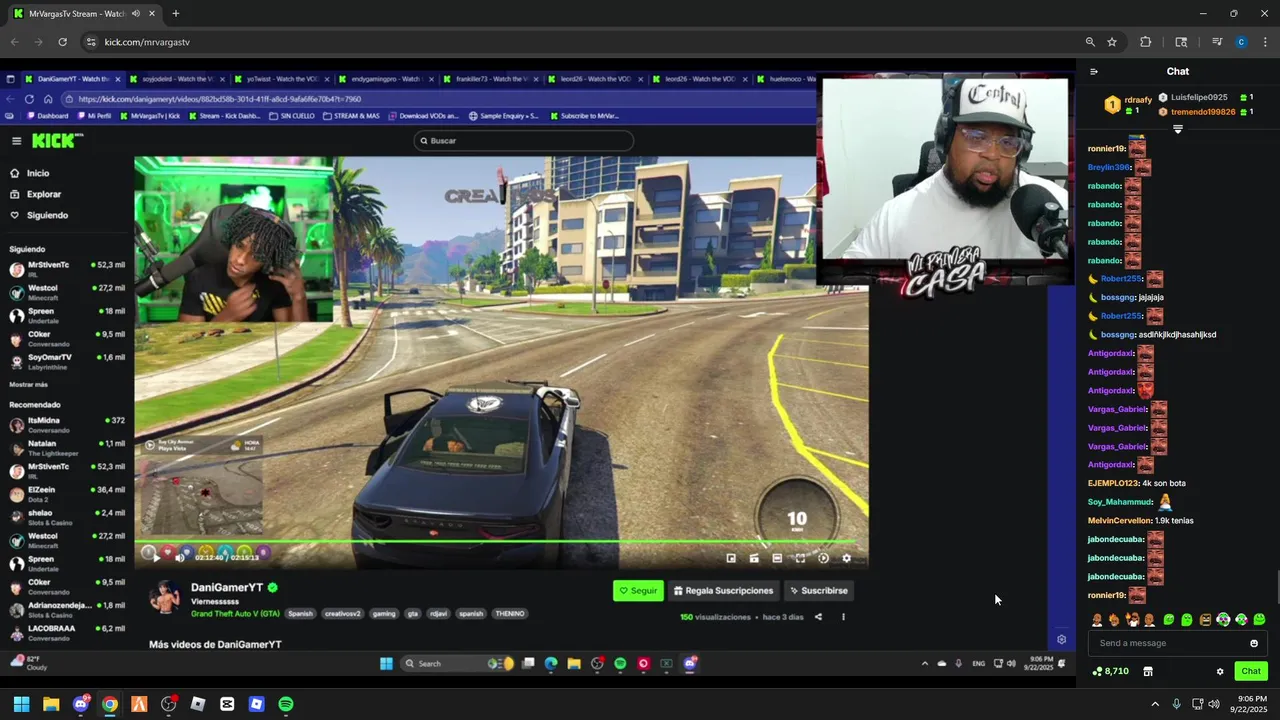The height and width of the screenshot is (720, 1280).
Task: Click the hamburger menu beside Kick logo
Action: pyautogui.click(x=16, y=141)
